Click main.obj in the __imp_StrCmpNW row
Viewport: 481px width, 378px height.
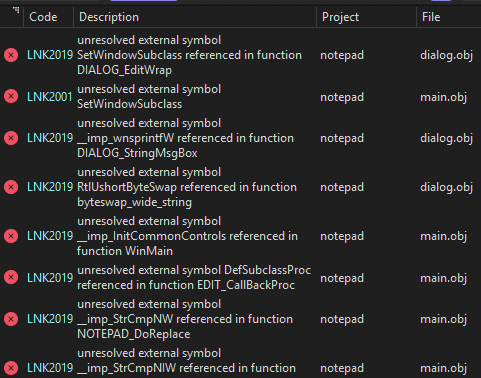(x=443, y=319)
